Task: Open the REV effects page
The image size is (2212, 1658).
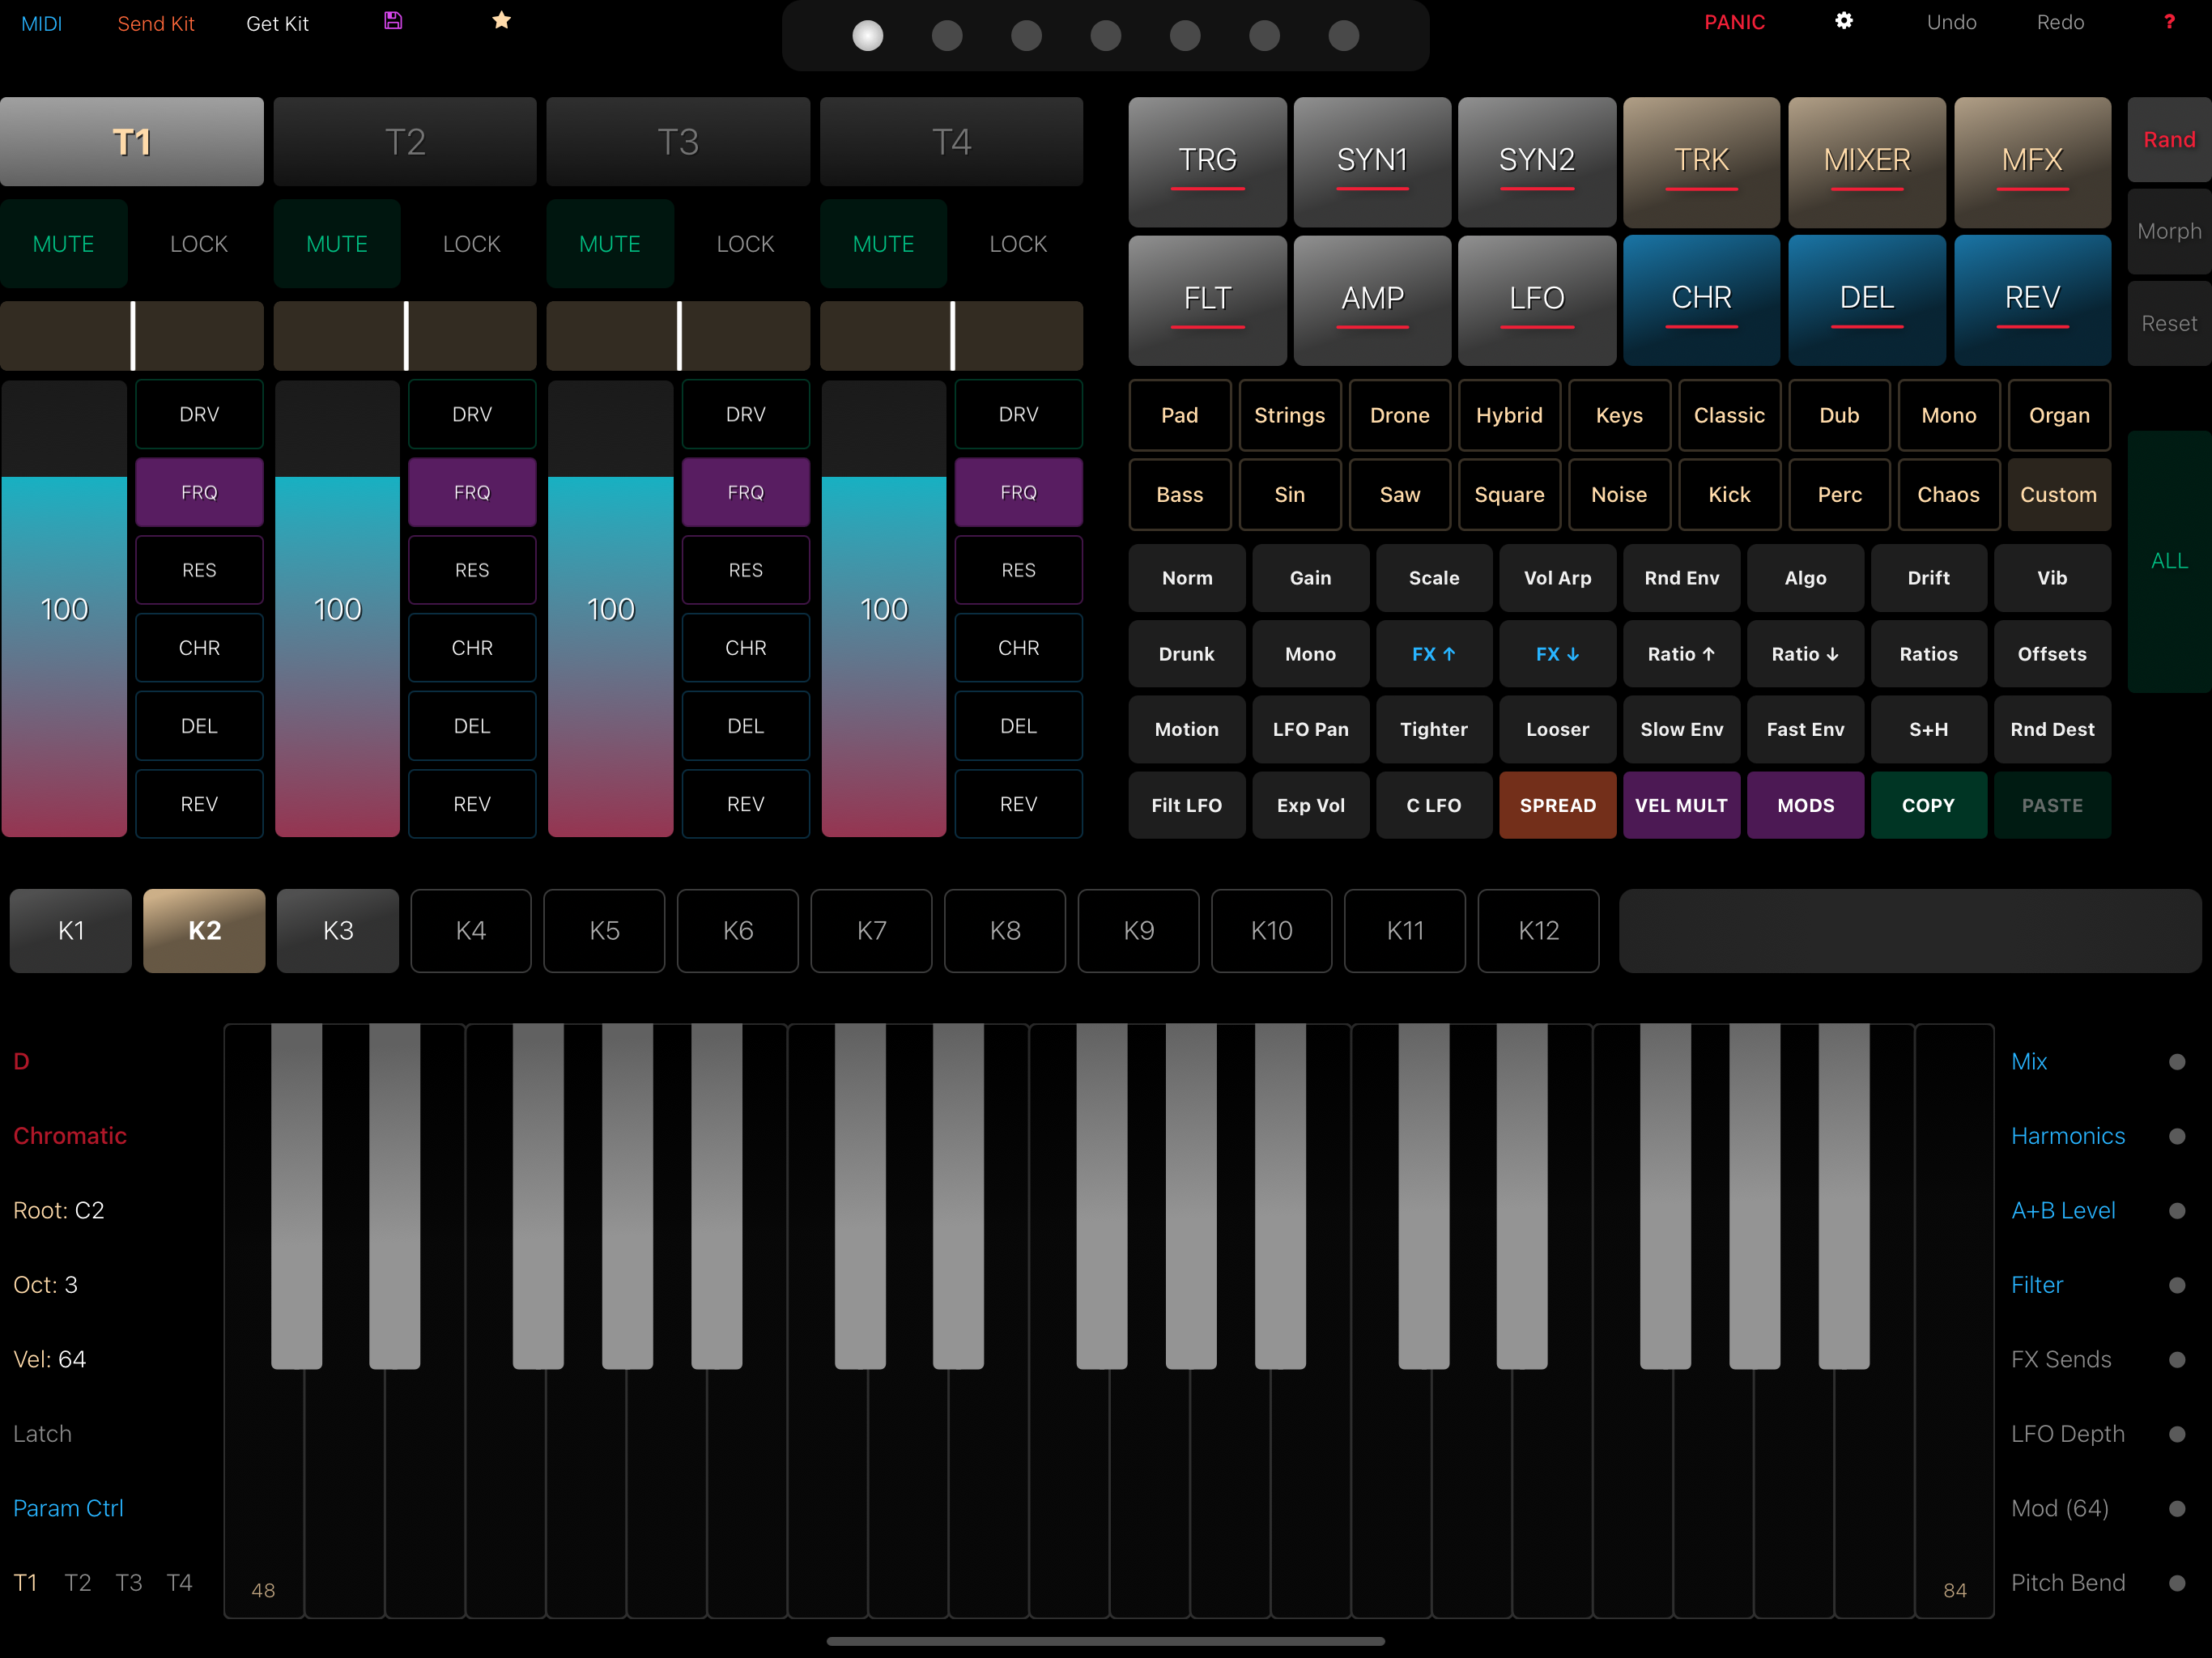Action: pyautogui.click(x=2032, y=299)
